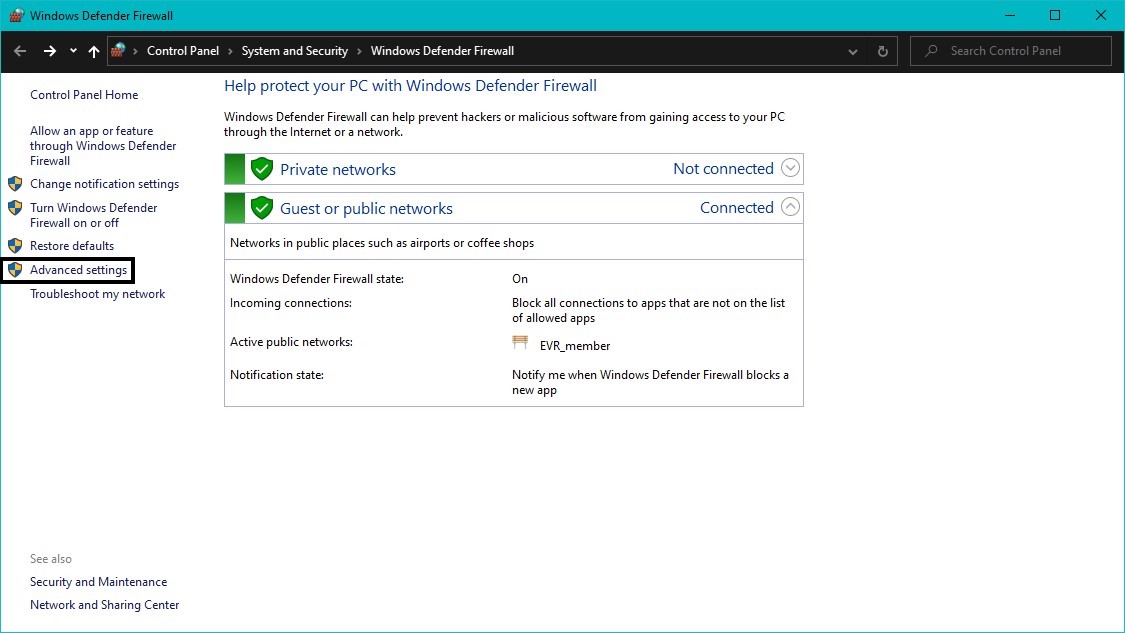1125x633 pixels.
Task: Click Networks in public places description
Action: (382, 243)
